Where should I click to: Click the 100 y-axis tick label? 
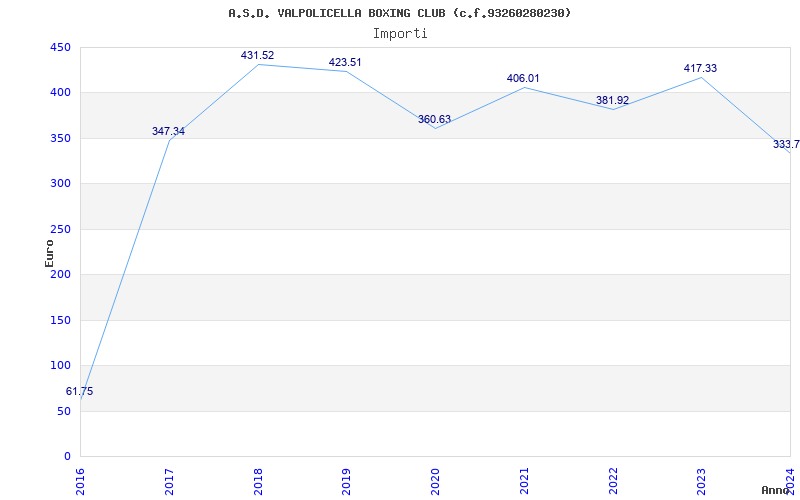[60, 365]
